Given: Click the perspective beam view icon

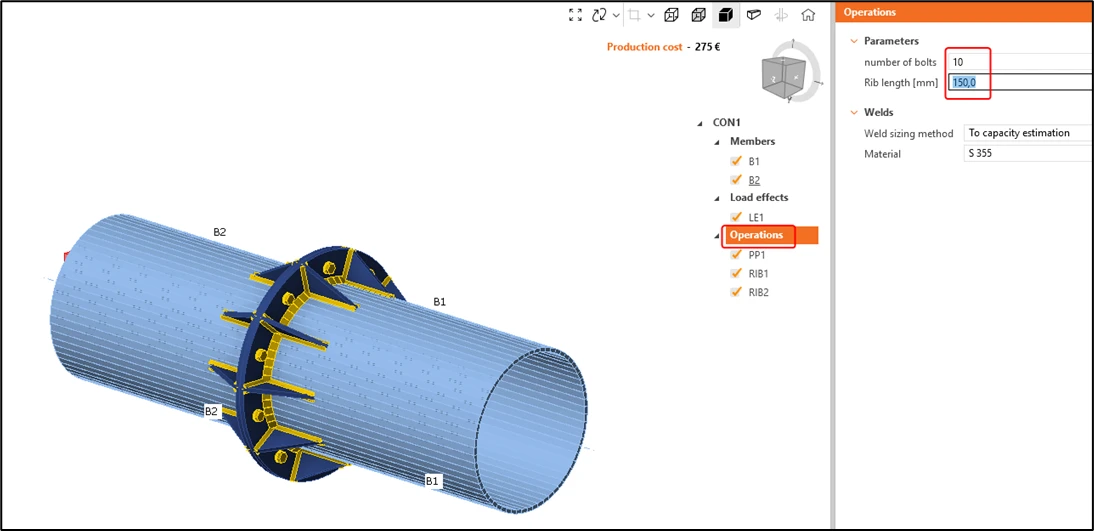Looking at the screenshot, I should point(754,15).
